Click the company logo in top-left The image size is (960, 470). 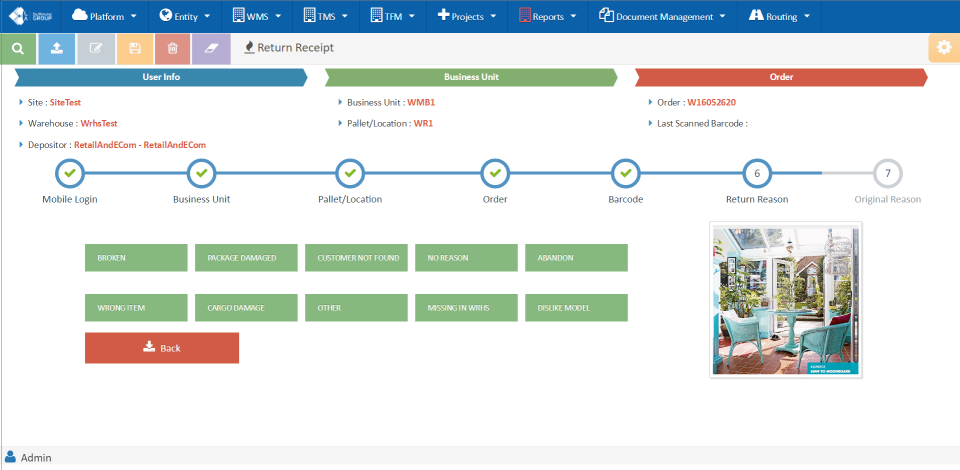coord(31,16)
